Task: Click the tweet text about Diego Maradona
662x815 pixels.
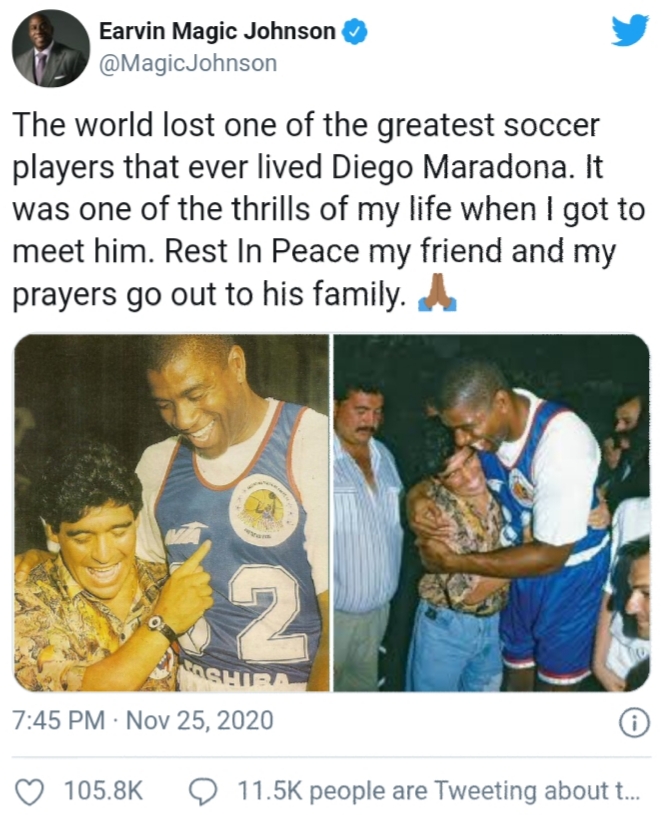Action: click(329, 210)
